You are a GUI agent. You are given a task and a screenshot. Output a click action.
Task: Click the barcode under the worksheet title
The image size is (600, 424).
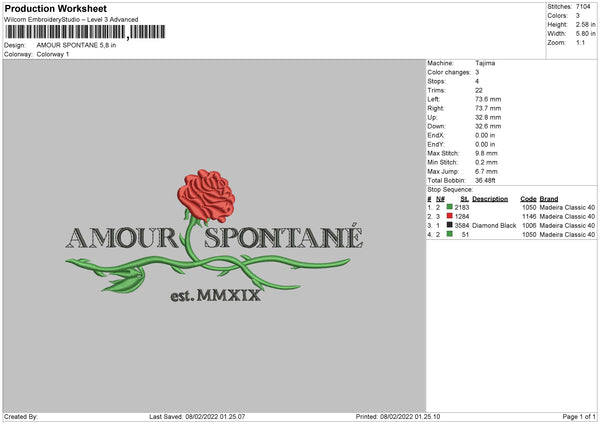85,32
